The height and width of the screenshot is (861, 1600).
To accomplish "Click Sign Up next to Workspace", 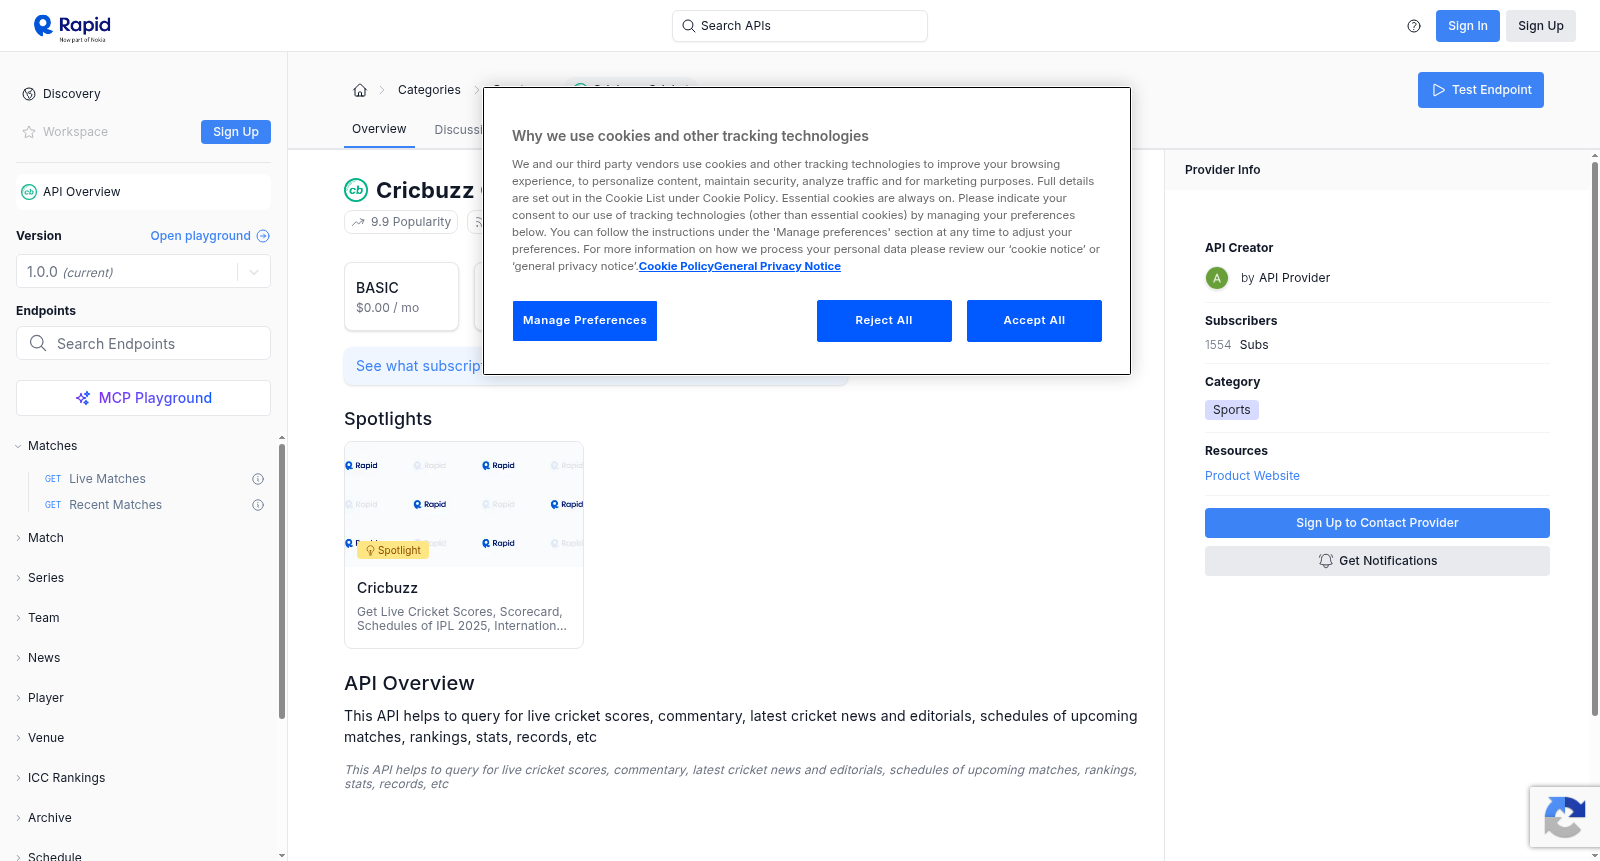I will [x=236, y=132].
